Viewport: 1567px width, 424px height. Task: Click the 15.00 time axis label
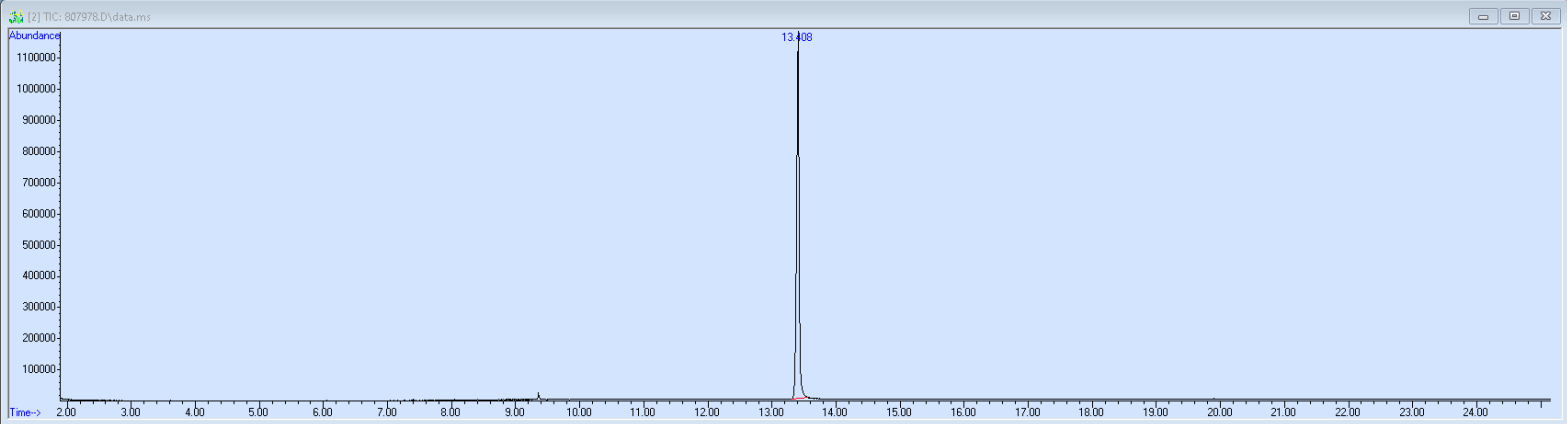coord(899,411)
